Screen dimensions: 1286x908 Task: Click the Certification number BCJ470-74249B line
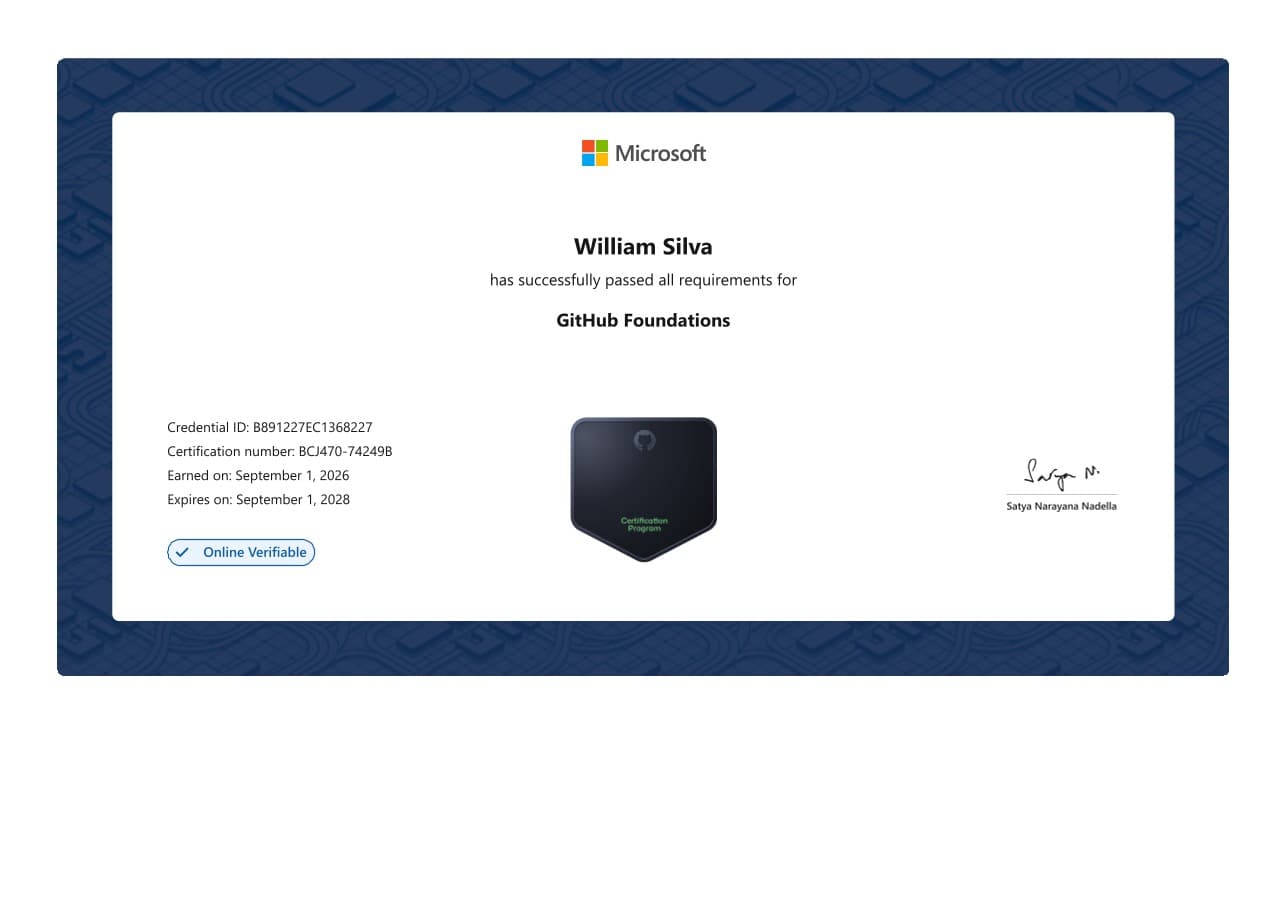(280, 451)
